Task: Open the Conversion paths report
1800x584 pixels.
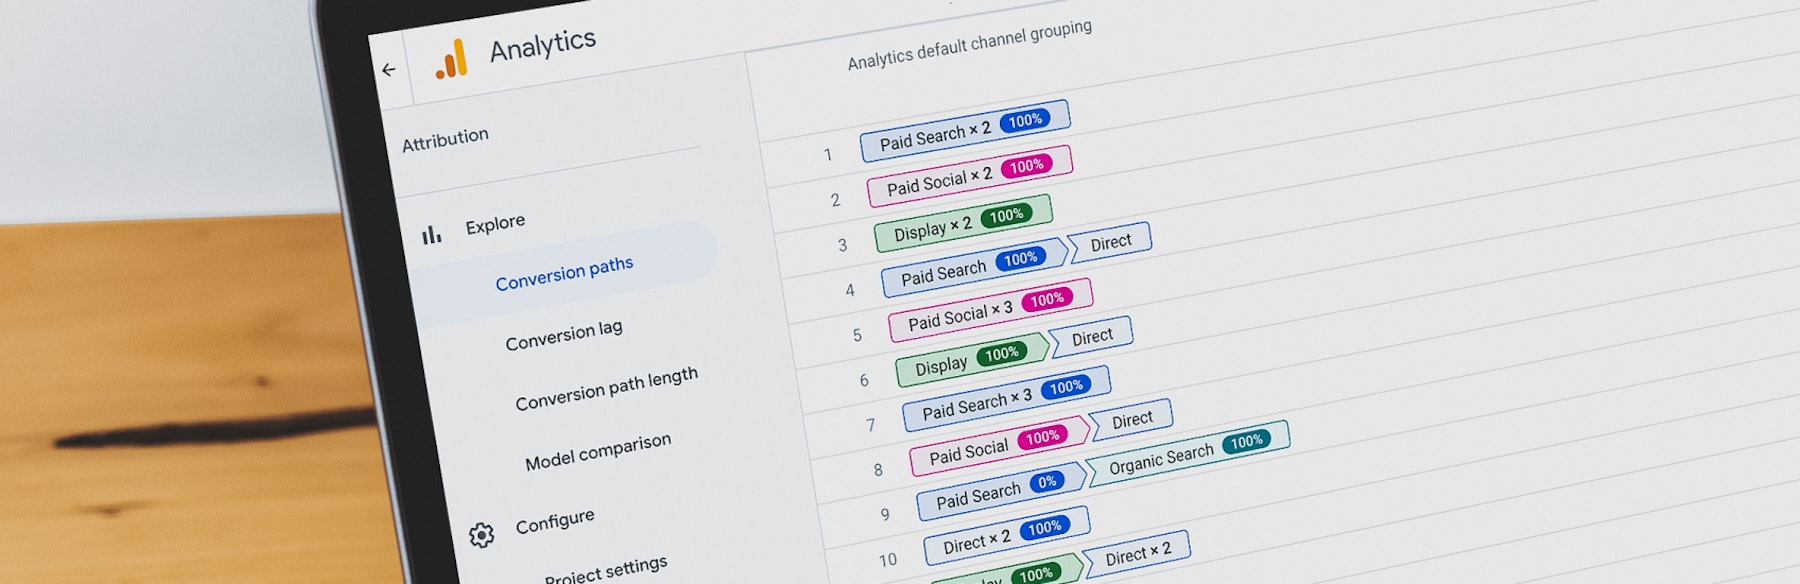Action: [564, 273]
